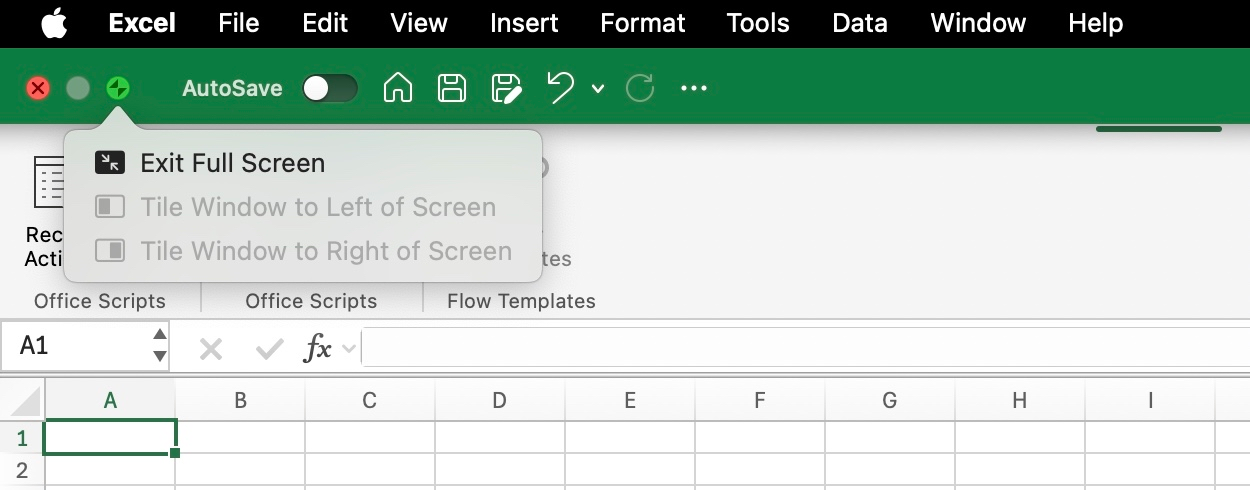
Task: Select column A header
Action: click(x=111, y=401)
